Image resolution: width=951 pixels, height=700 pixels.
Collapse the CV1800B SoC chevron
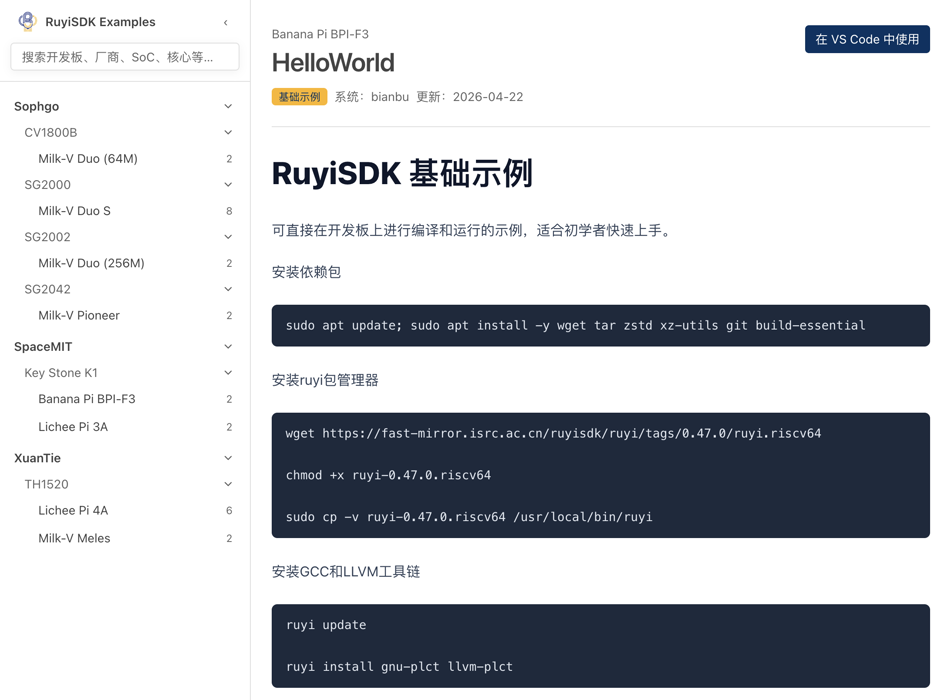point(228,132)
